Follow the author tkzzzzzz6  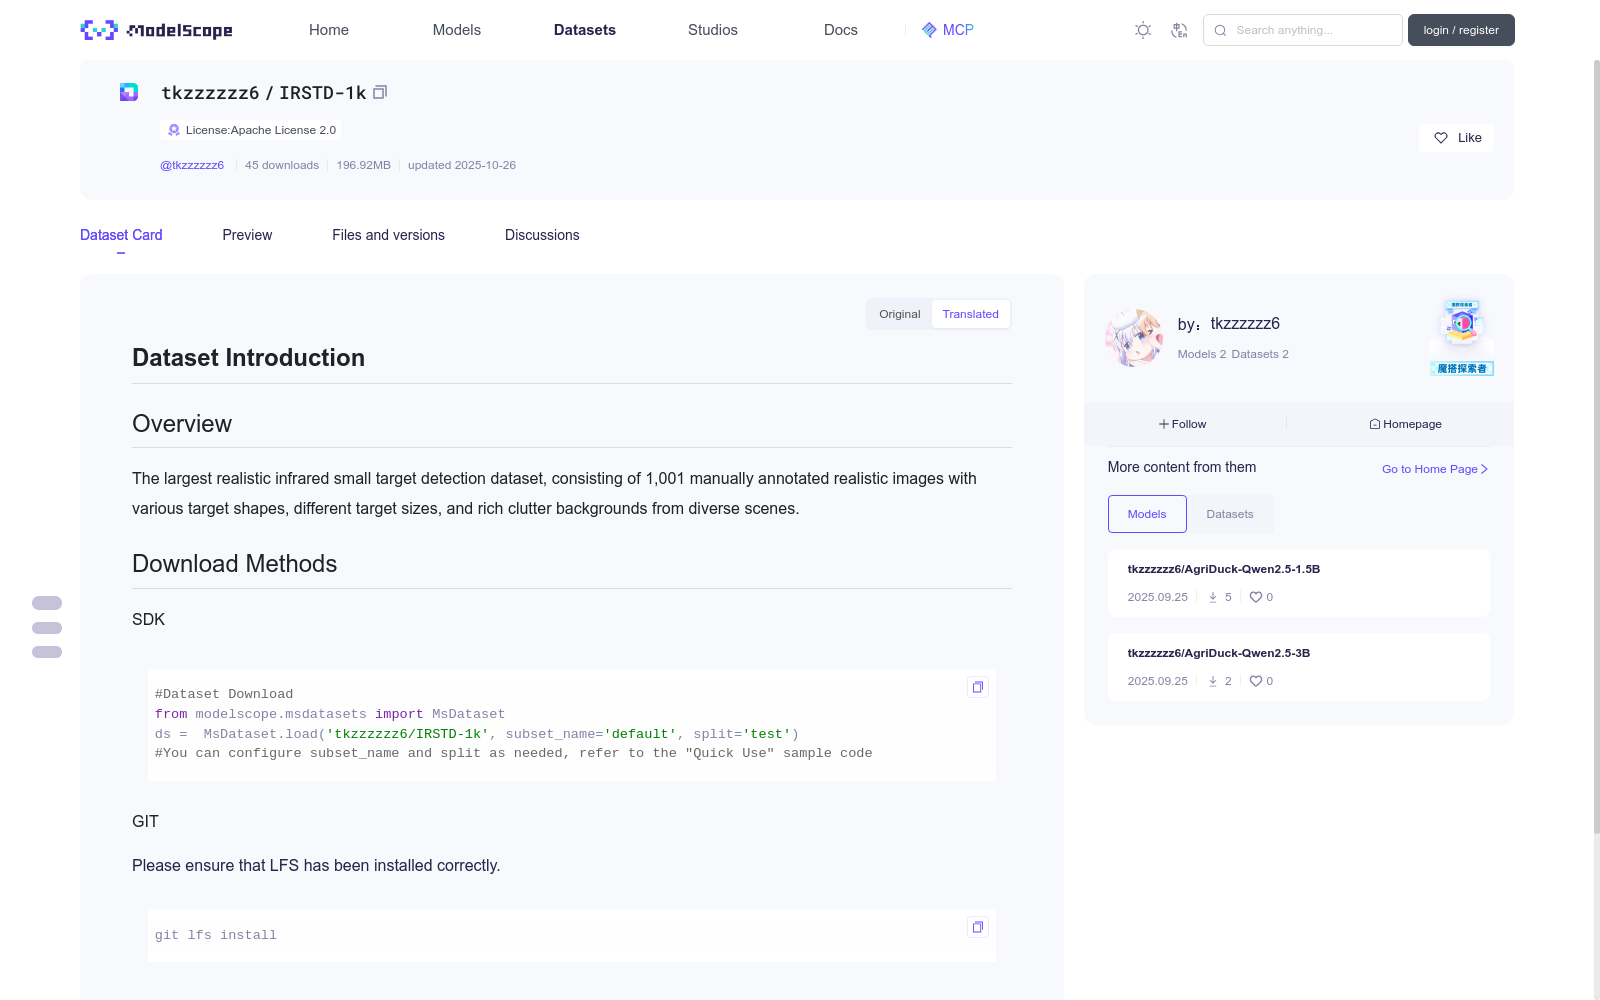click(x=1183, y=424)
